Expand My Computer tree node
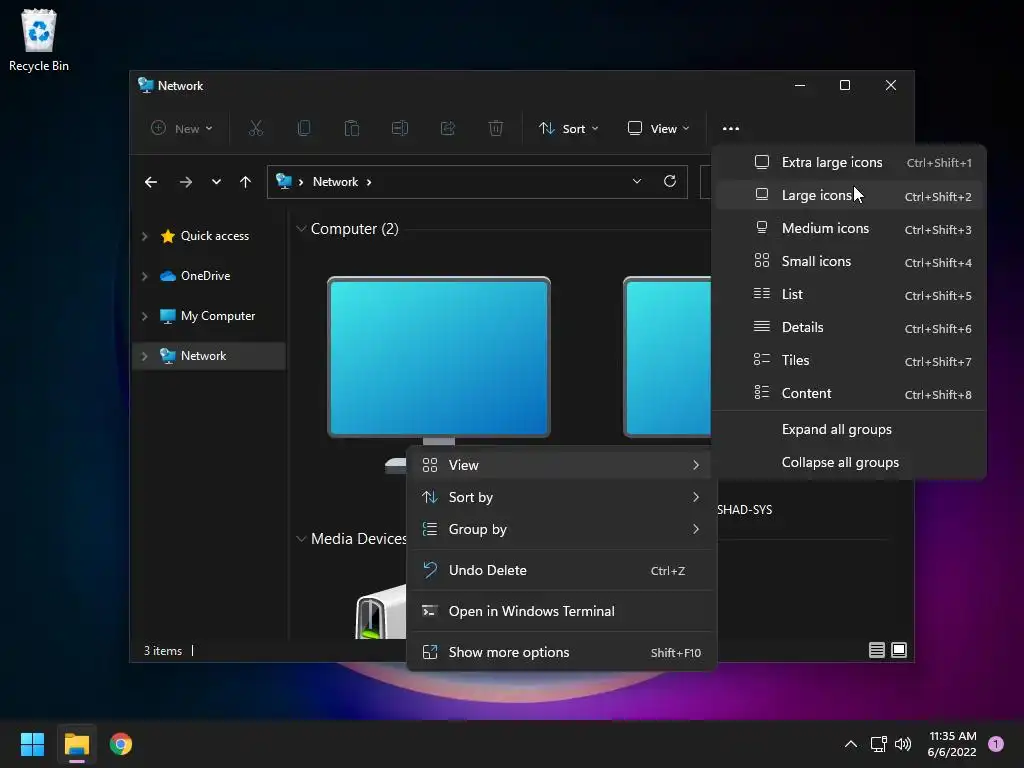This screenshot has width=1024, height=768. click(x=145, y=316)
